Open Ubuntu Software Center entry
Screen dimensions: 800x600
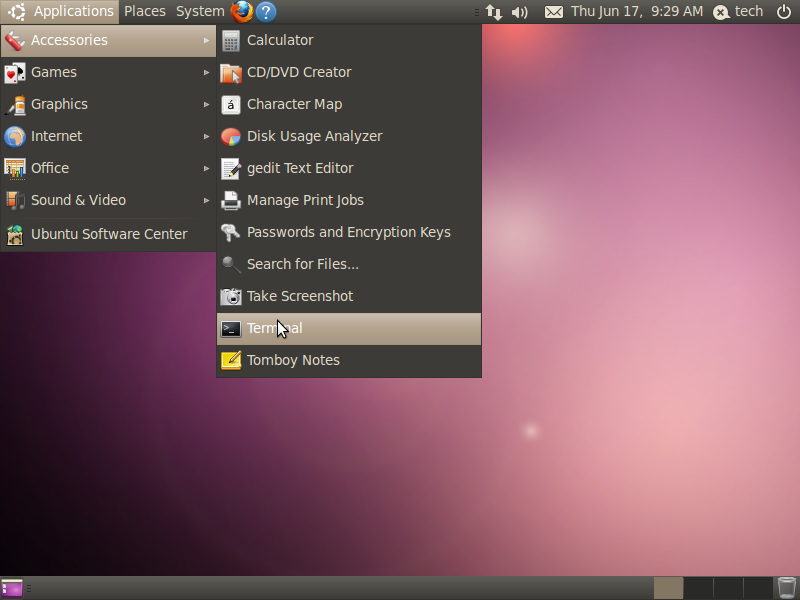[x=108, y=234]
